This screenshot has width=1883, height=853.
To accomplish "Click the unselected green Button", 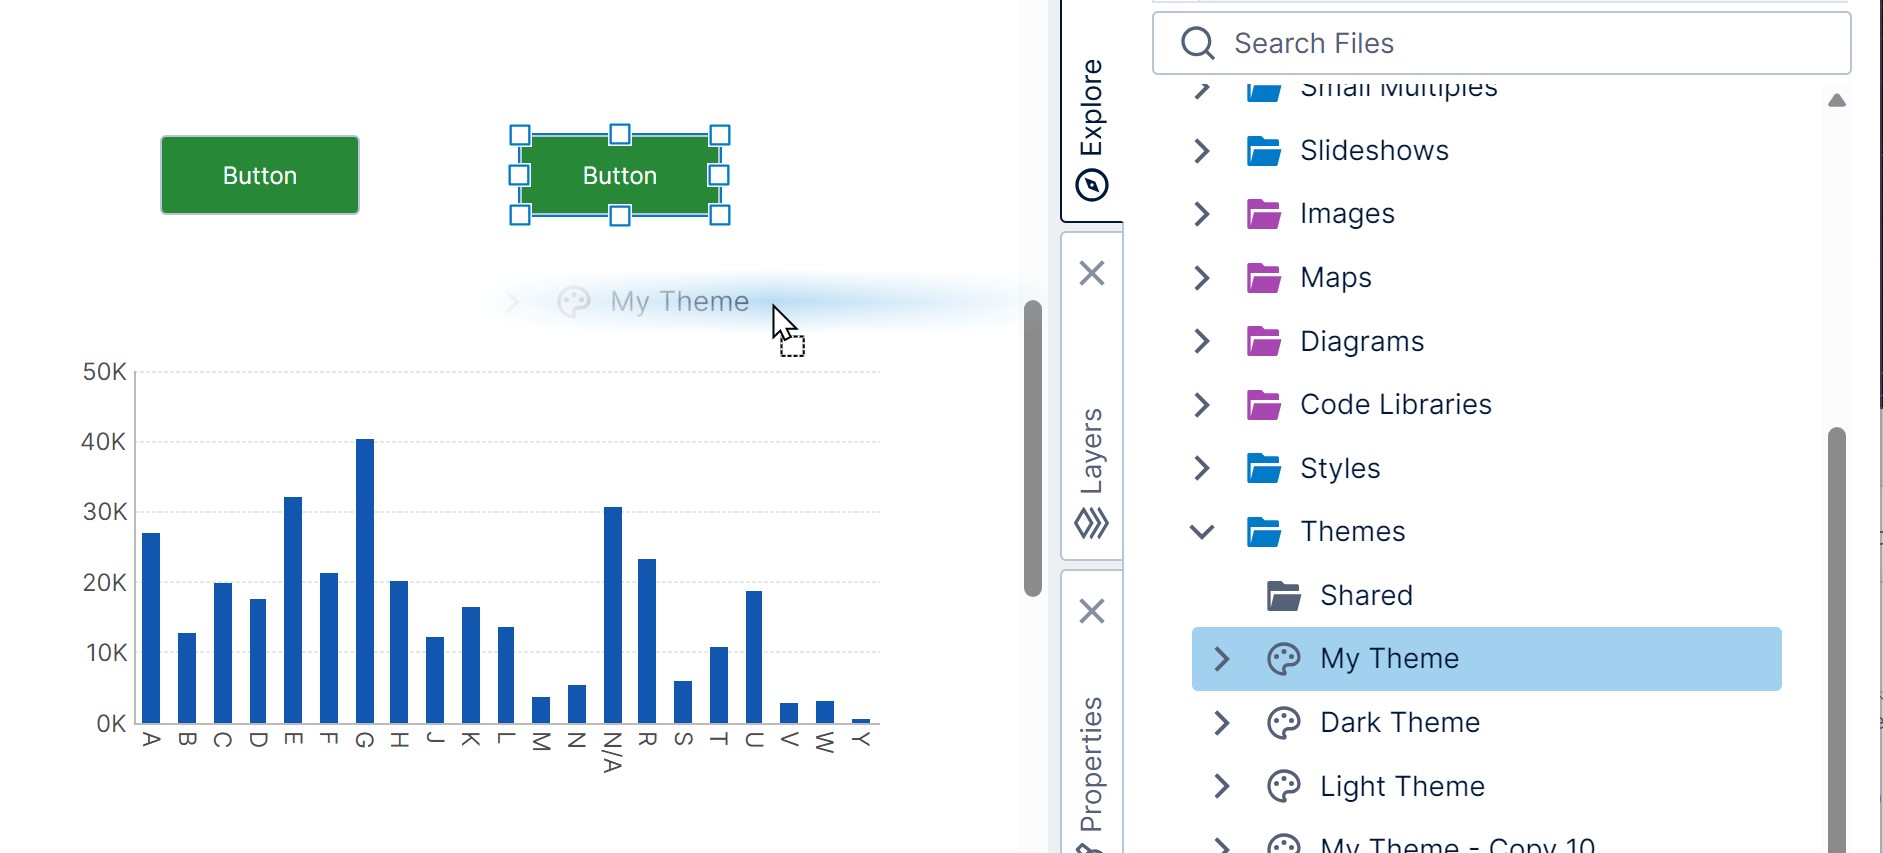I will click(x=260, y=176).
